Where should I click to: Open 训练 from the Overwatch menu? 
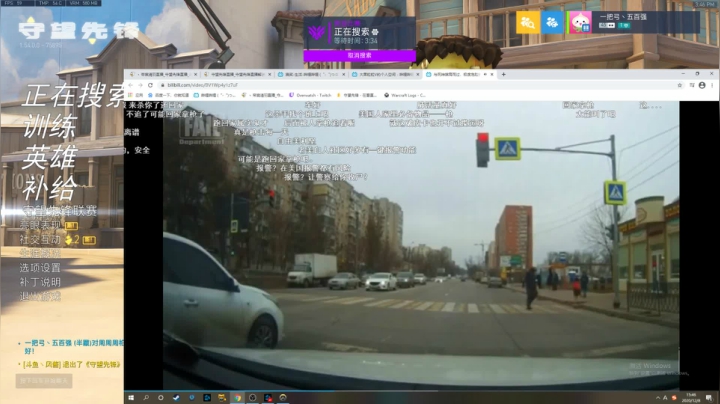[50, 126]
